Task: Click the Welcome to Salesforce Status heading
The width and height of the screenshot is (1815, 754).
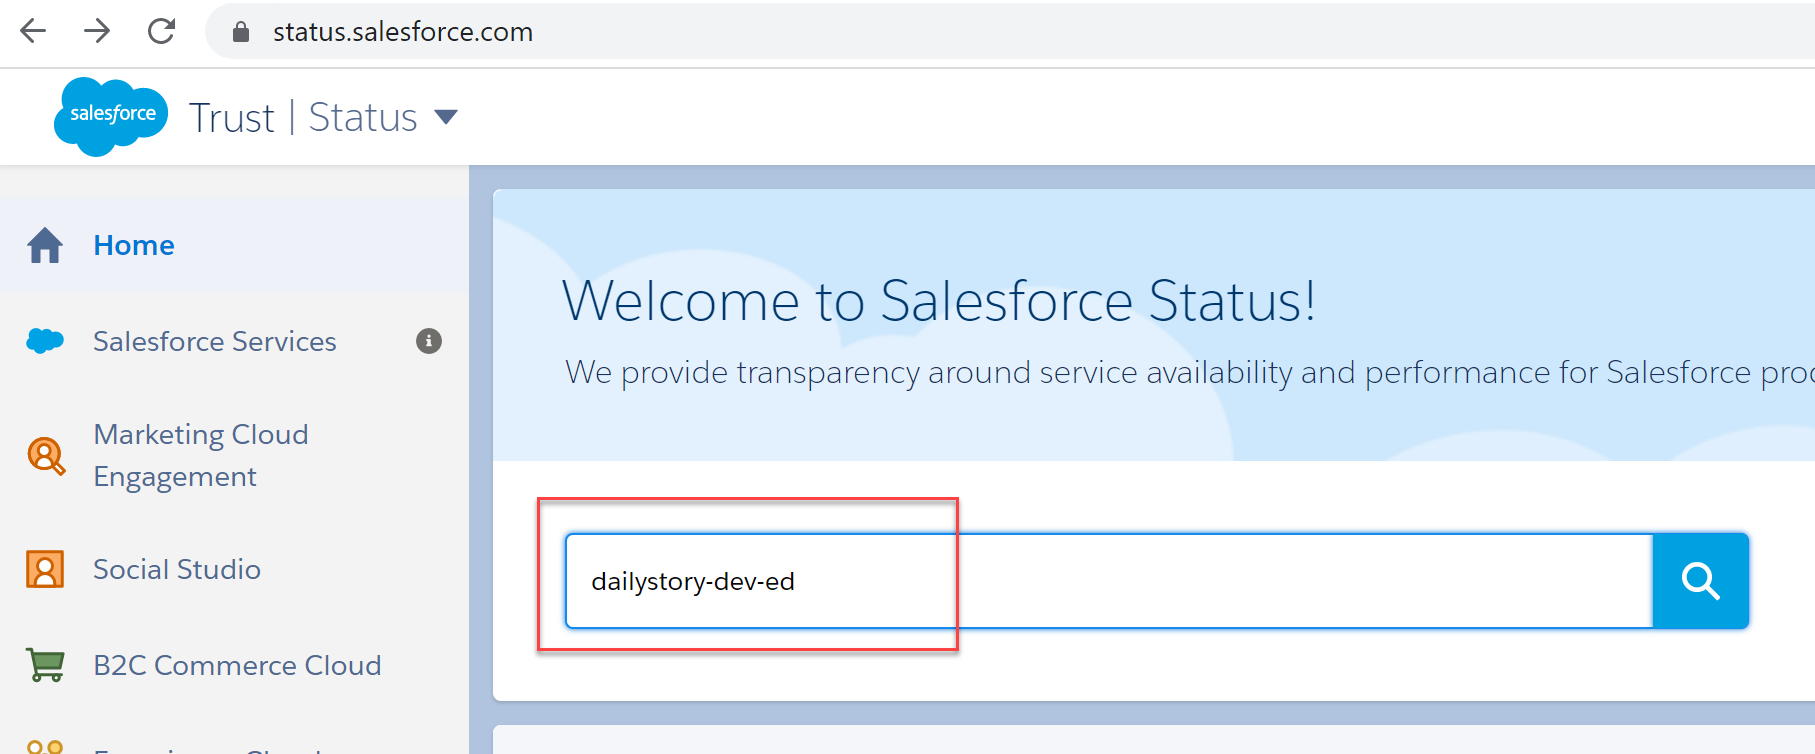Action: (939, 300)
